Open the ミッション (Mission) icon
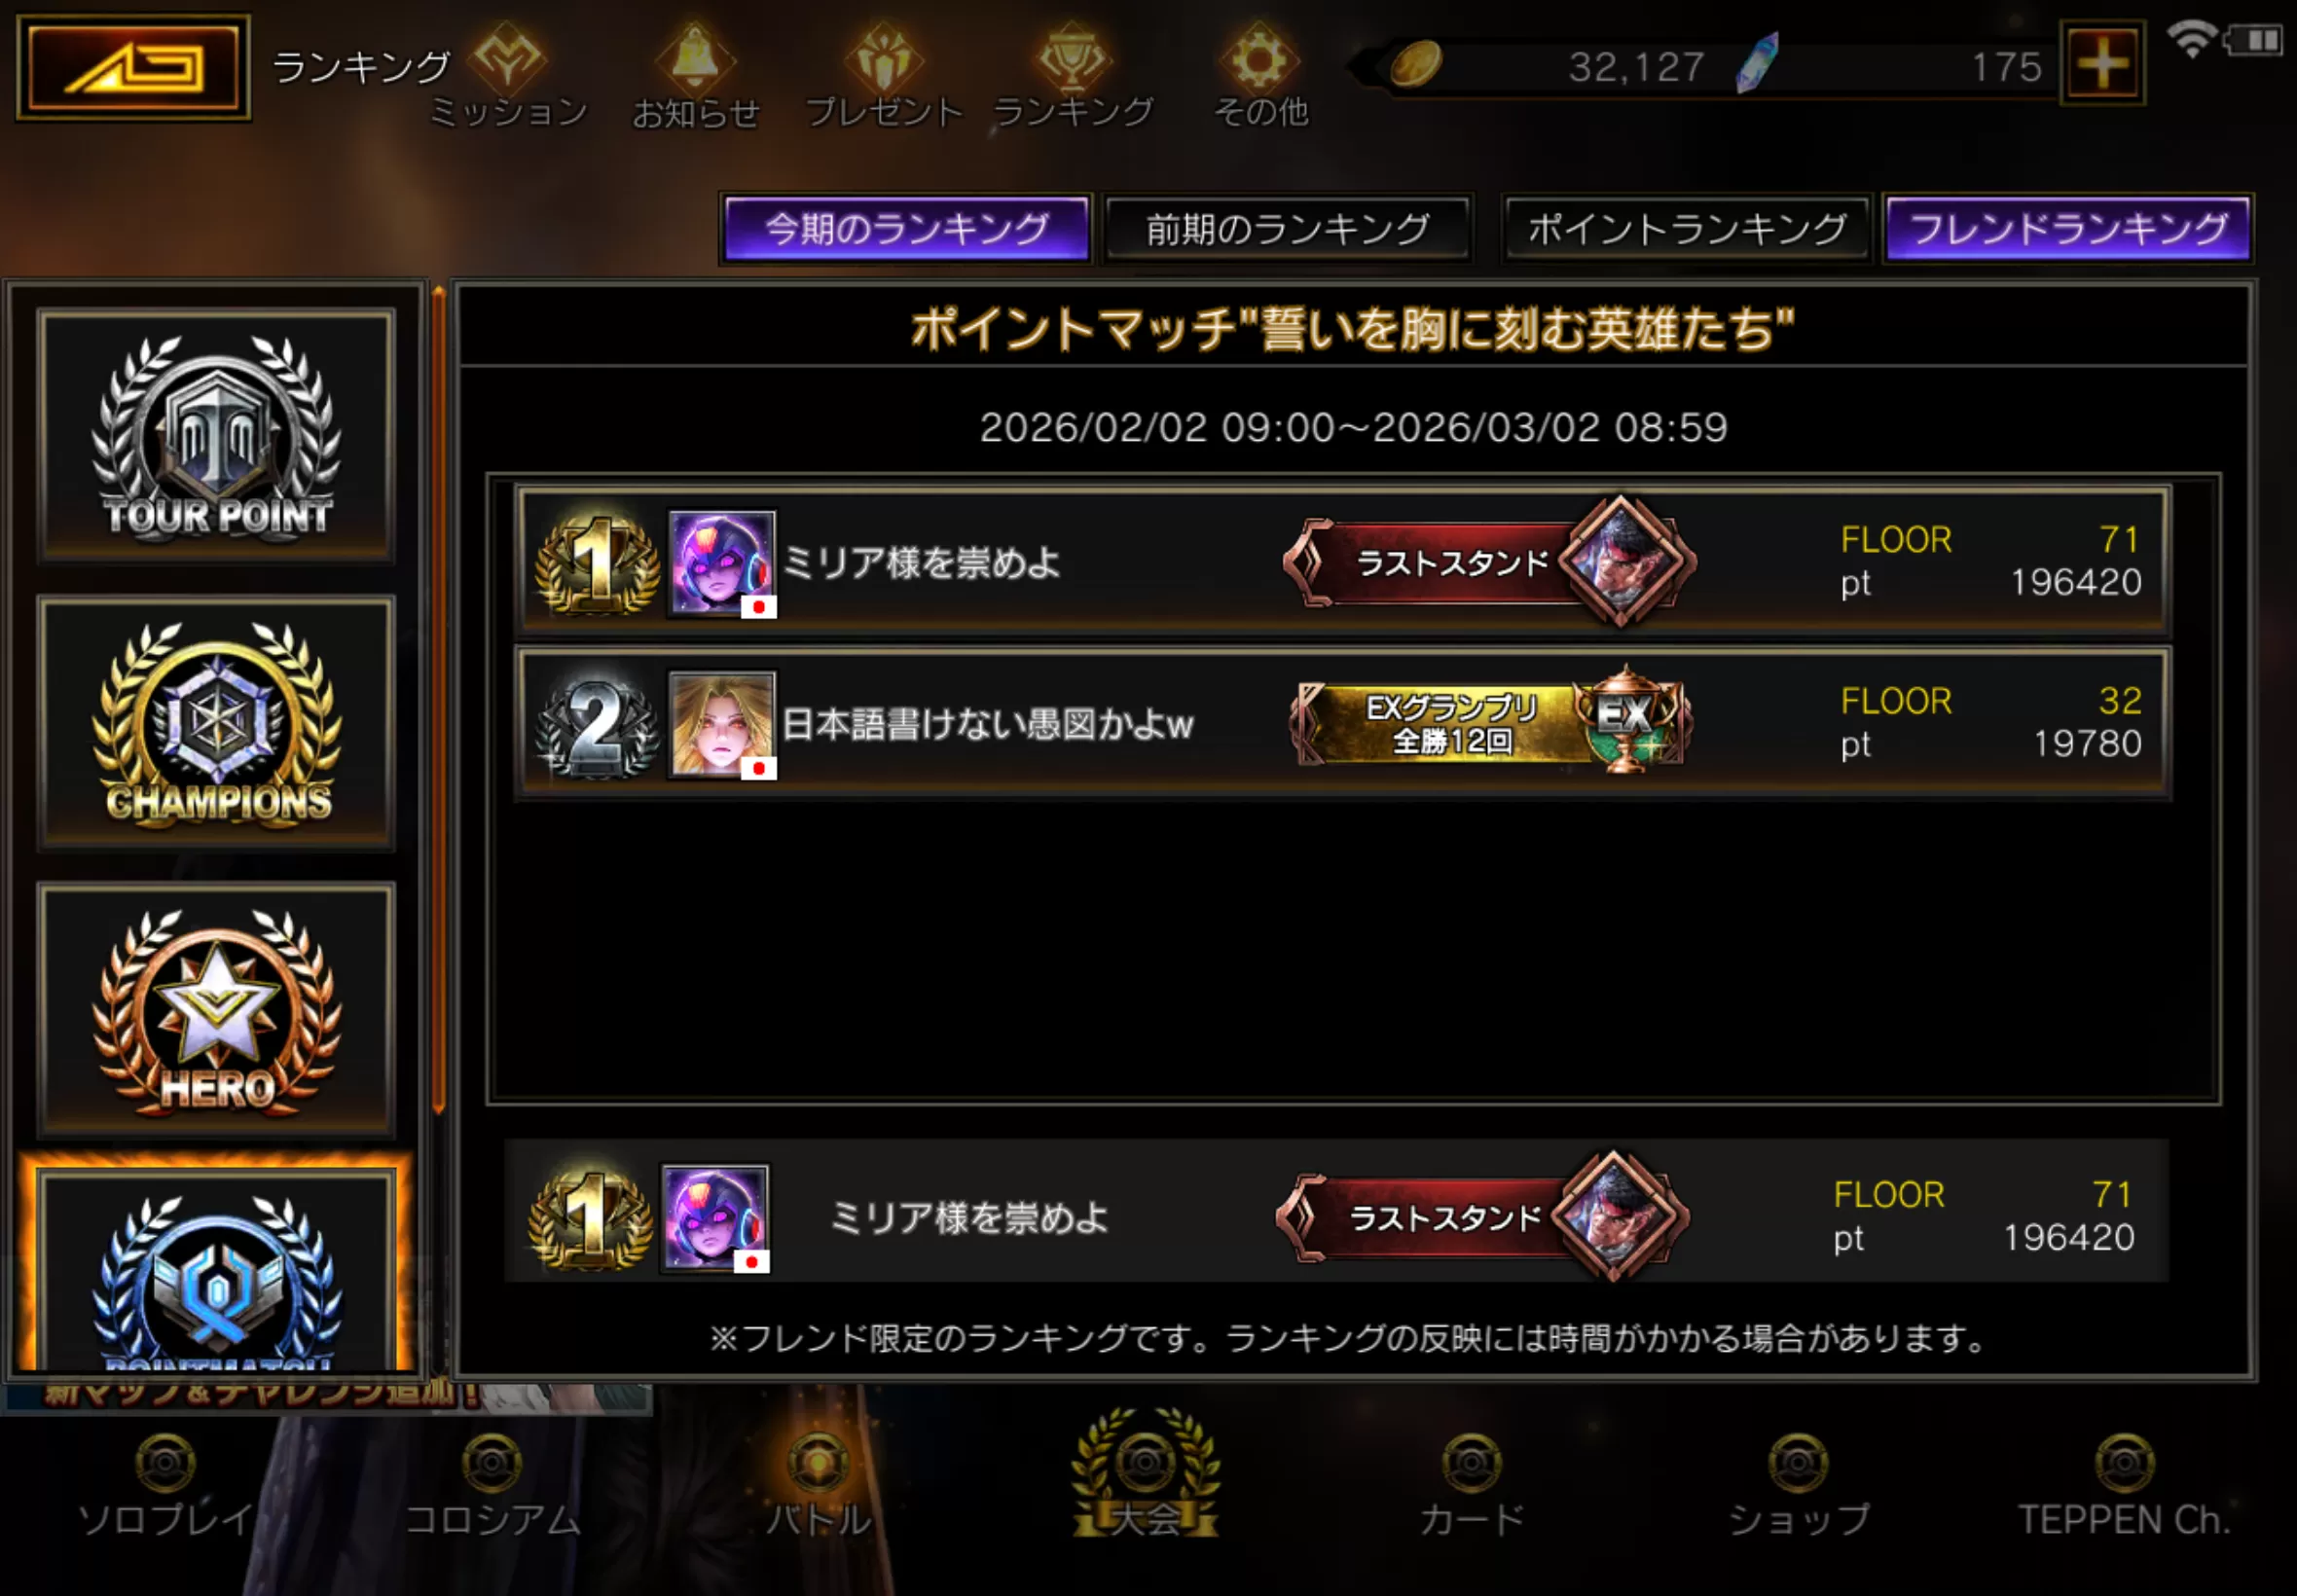Image resolution: width=2297 pixels, height=1596 pixels. [509, 78]
